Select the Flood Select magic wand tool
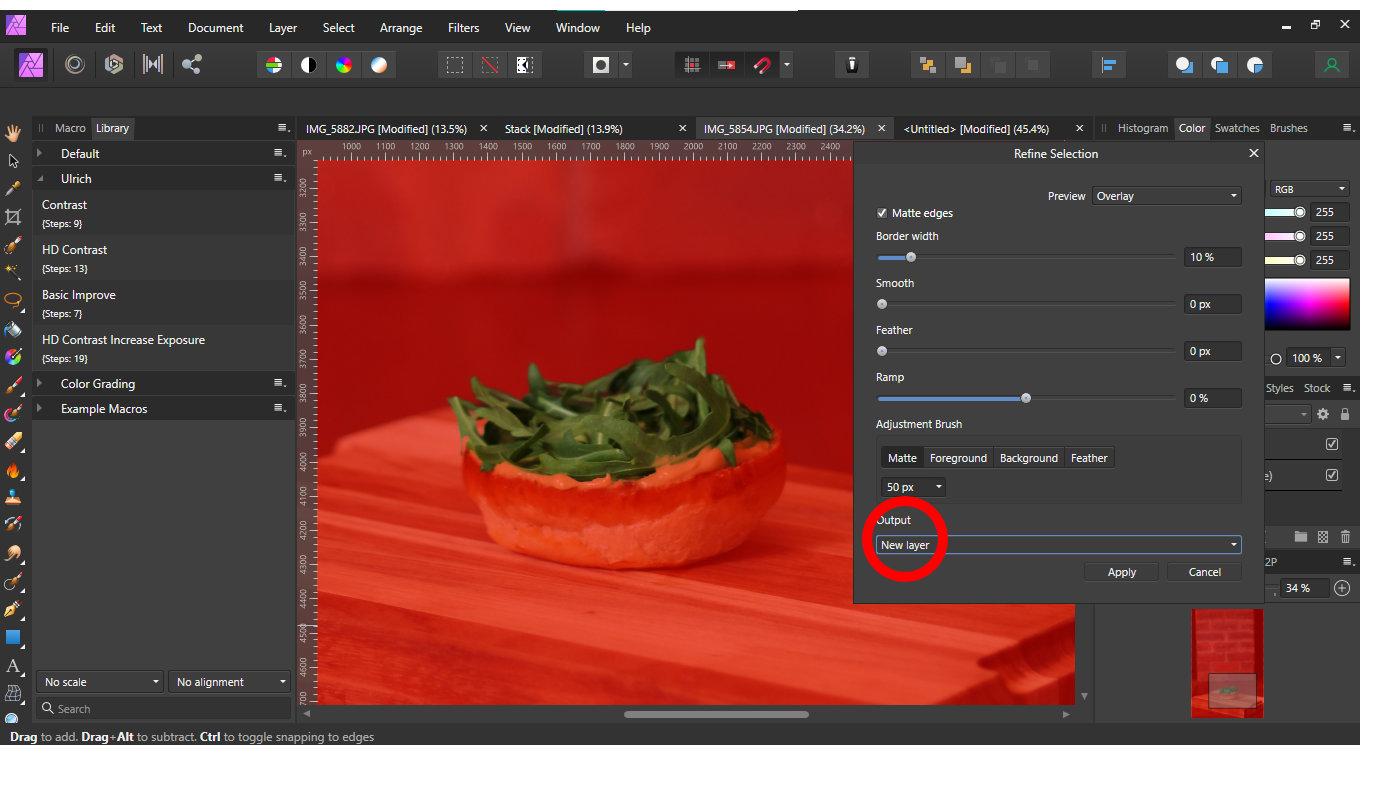Image resolution: width=1400 pixels, height=800 pixels. tap(13, 272)
